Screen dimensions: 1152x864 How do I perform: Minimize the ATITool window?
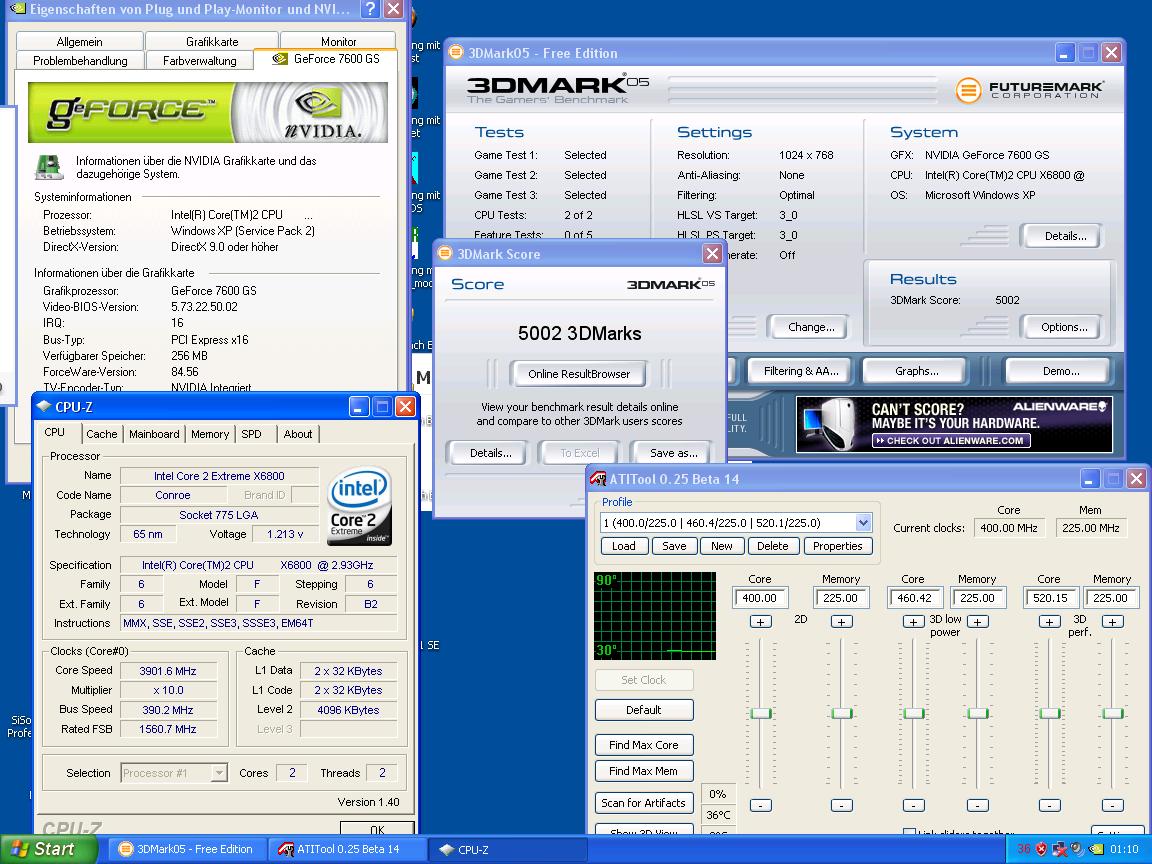(x=1090, y=479)
